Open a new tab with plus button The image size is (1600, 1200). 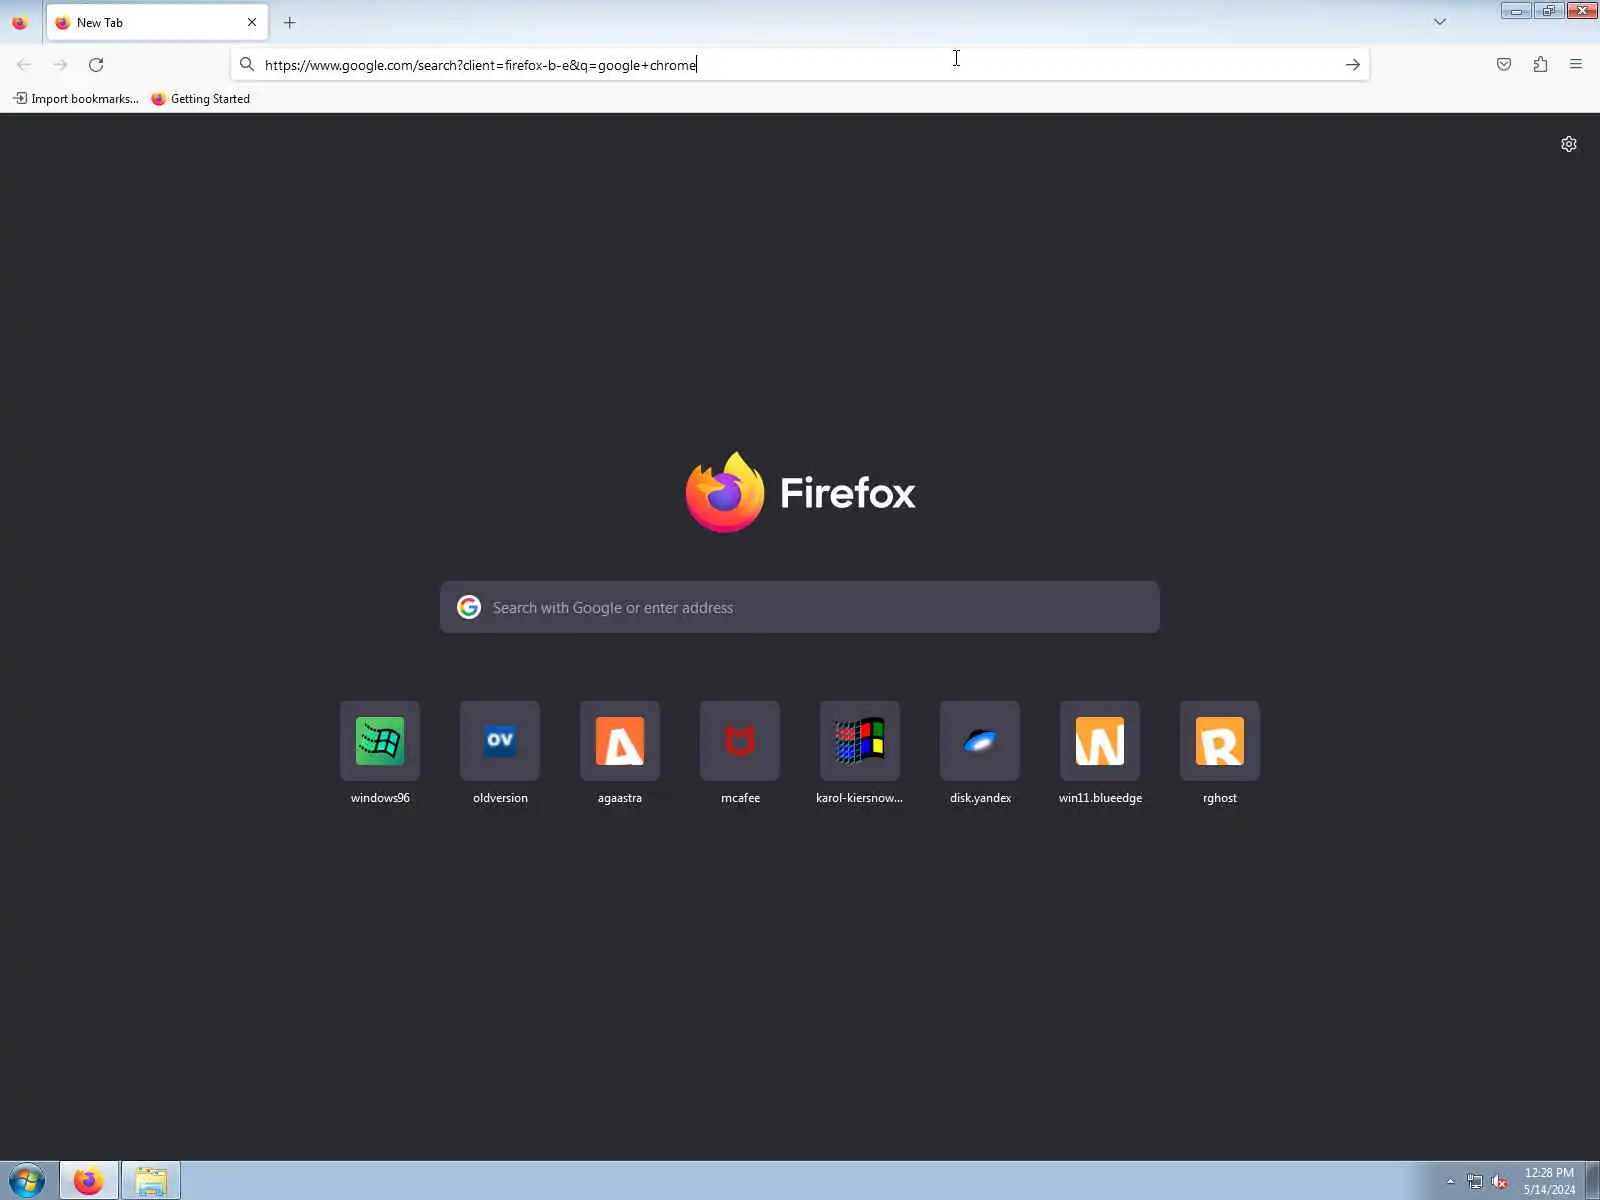290,22
